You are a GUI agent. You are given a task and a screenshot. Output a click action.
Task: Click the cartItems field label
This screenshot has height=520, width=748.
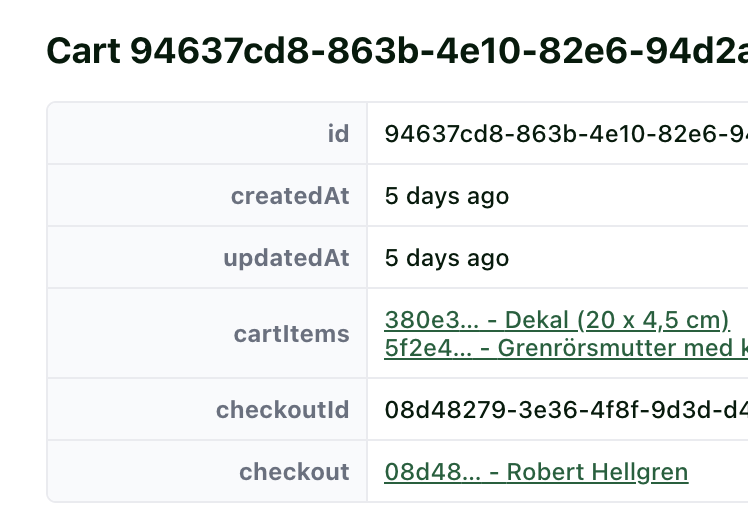291,334
